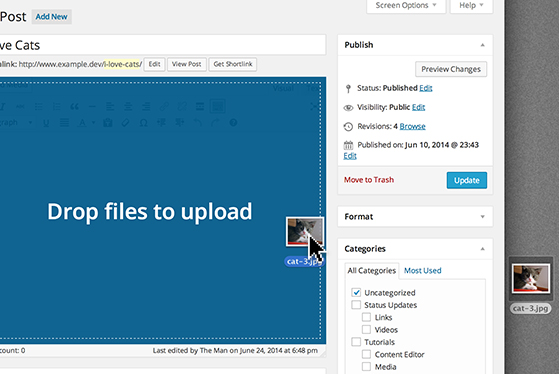The height and width of the screenshot is (374, 559).
Task: Decrease indent in the editor toolbar
Action: tap(161, 123)
